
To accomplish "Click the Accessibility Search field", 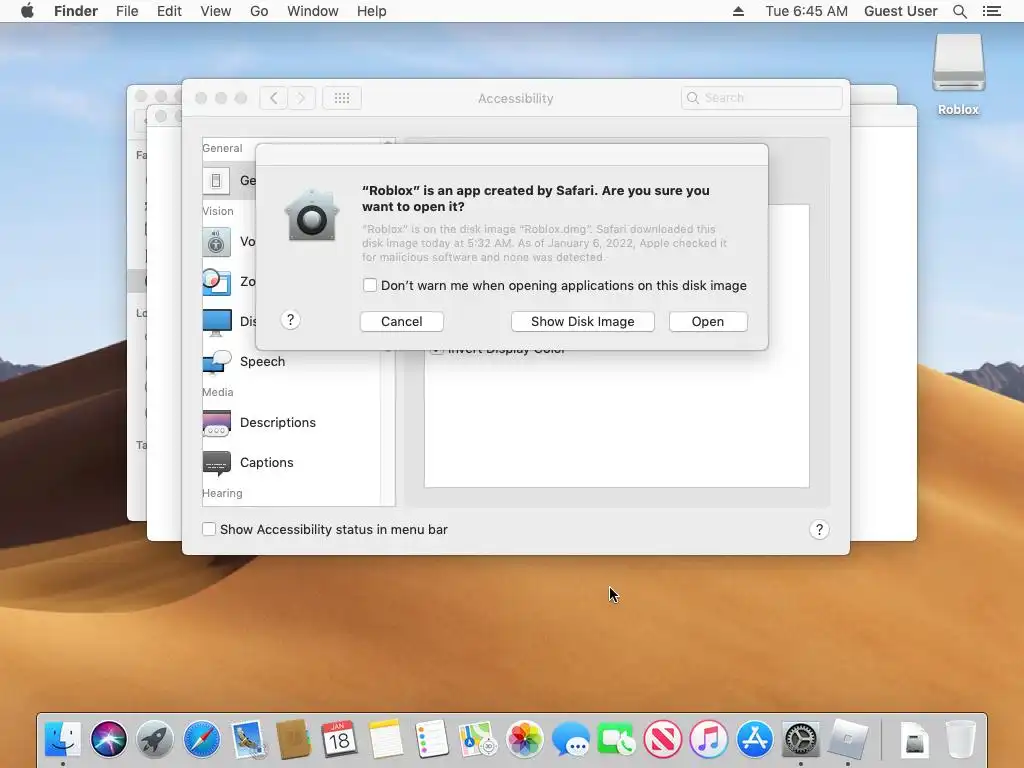I will click(x=761, y=98).
